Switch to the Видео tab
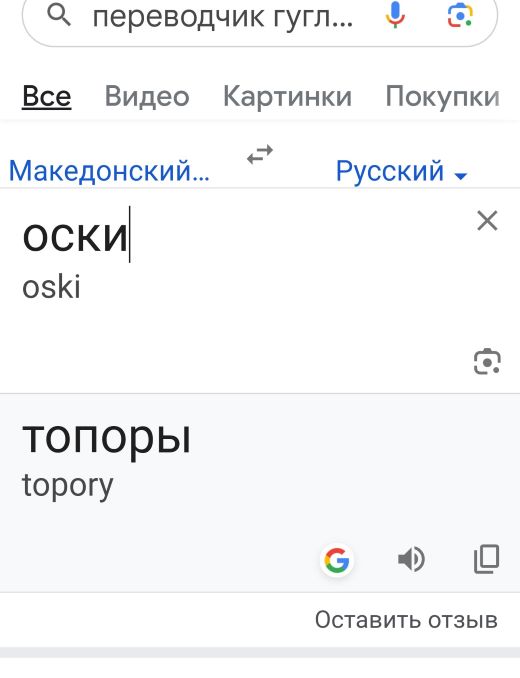The image size is (520, 678). coord(147,96)
